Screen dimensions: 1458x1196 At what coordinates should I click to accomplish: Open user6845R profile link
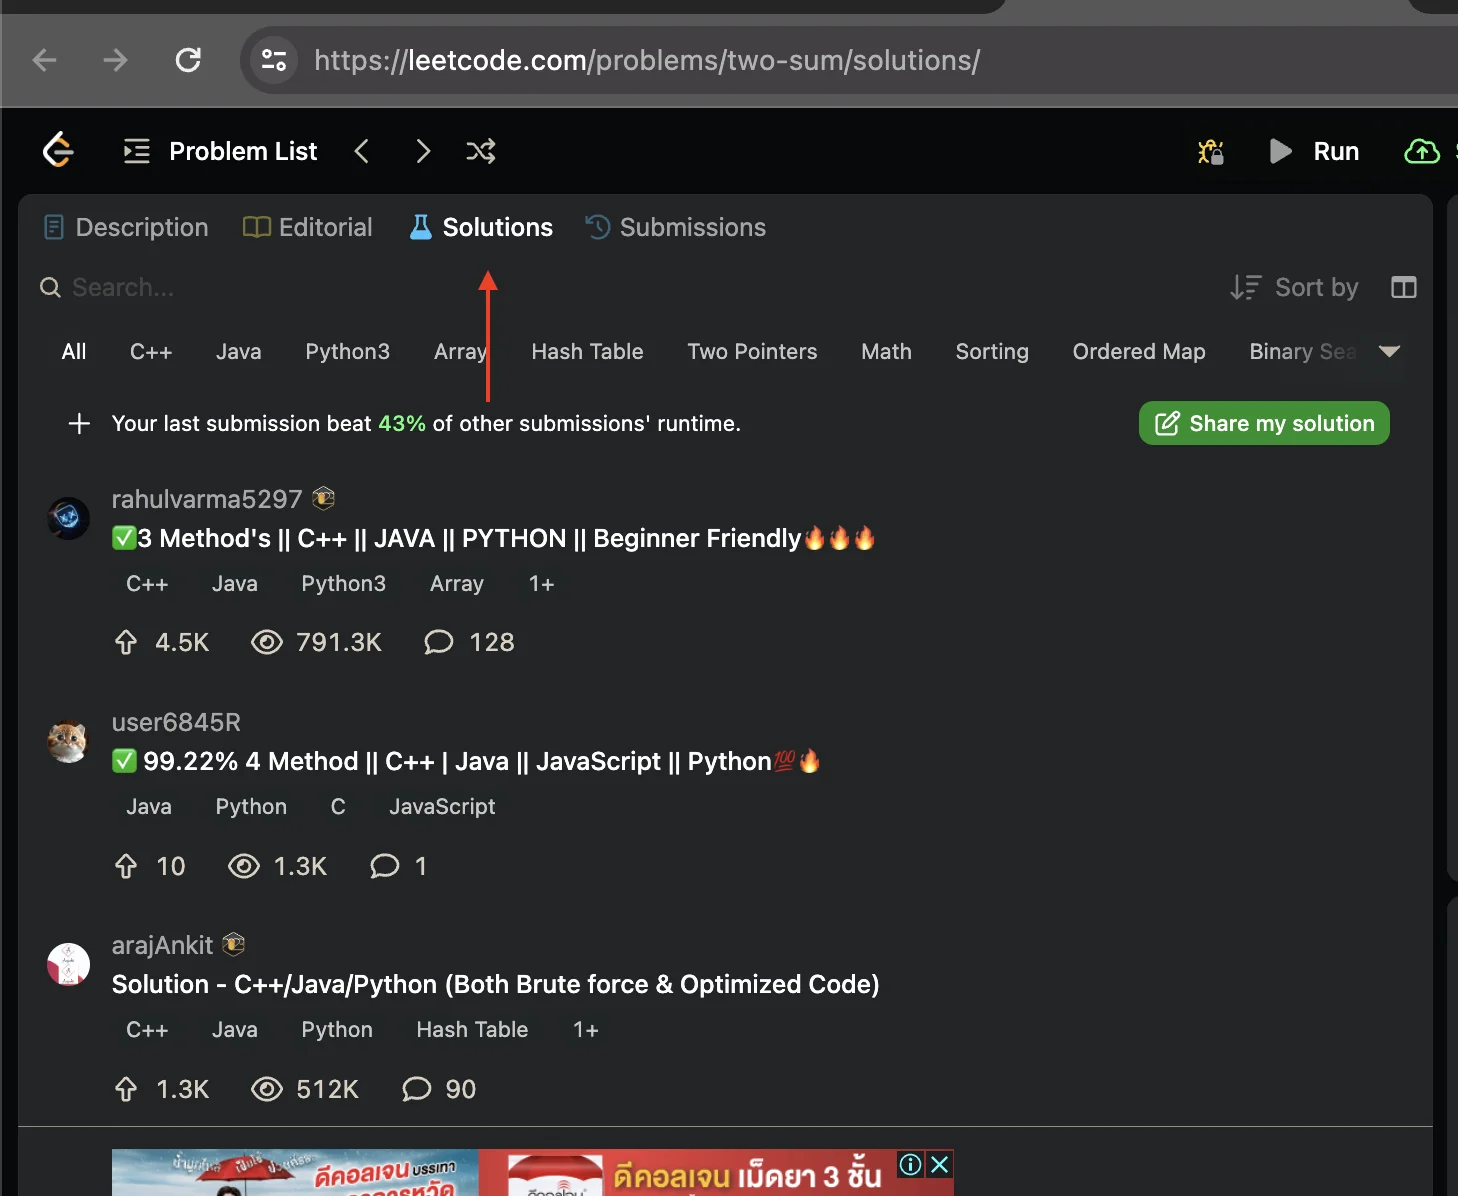click(176, 722)
